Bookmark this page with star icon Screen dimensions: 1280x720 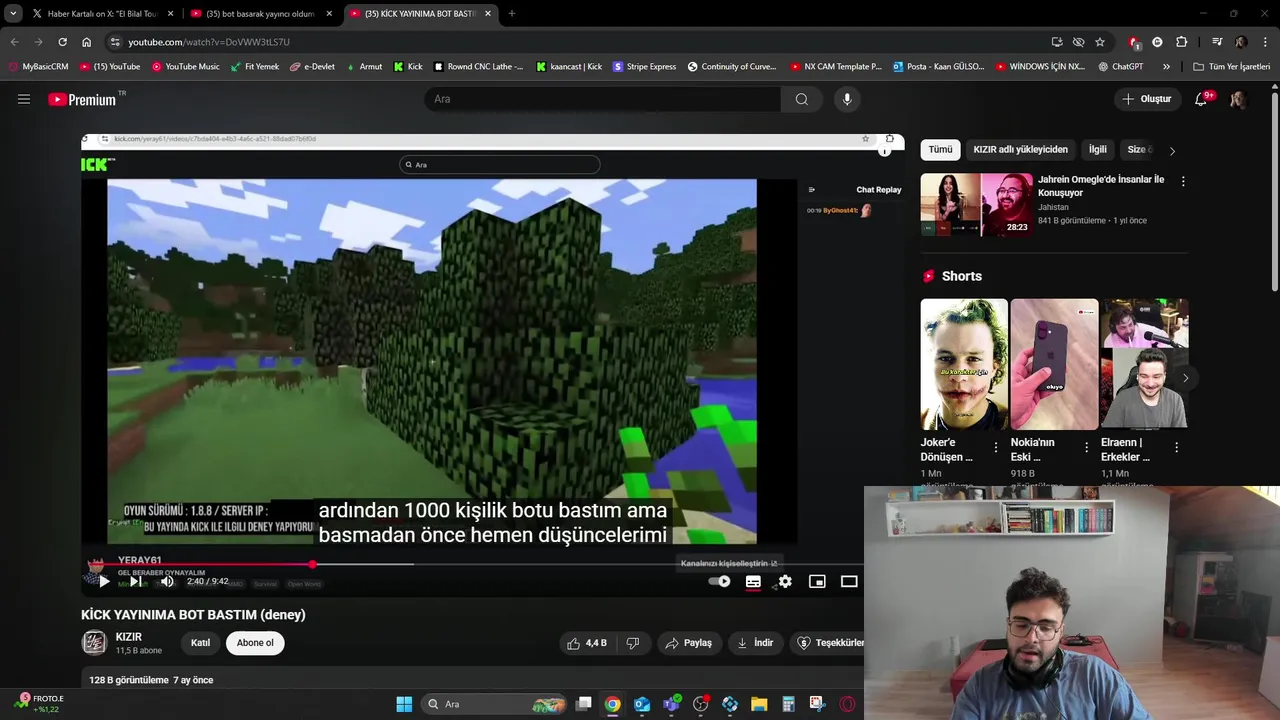(1100, 42)
